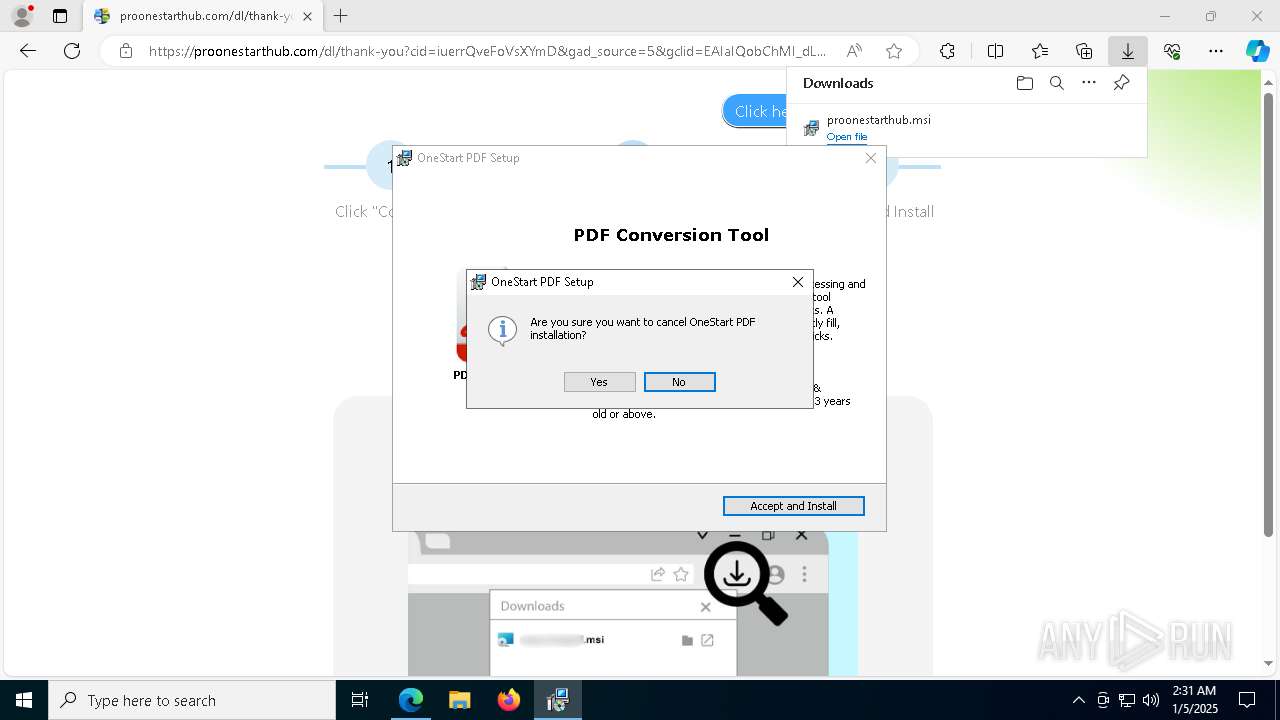Screen dimensions: 1280x720
Task: Select the proonestarthub.com browser tab
Action: pyautogui.click(x=203, y=16)
